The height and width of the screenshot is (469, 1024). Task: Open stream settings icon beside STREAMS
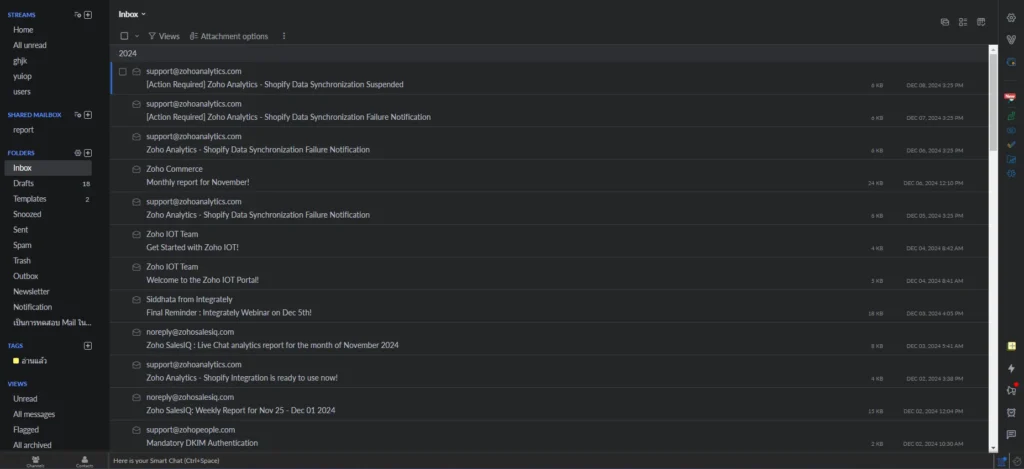tap(78, 14)
